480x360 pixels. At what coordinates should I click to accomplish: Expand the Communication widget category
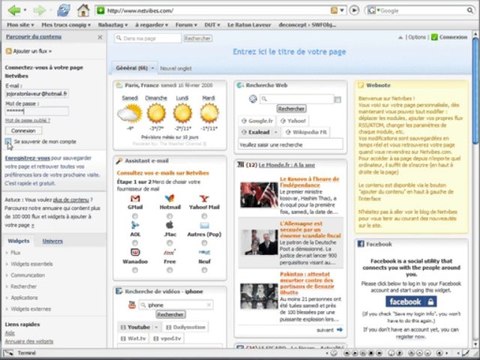(28, 275)
